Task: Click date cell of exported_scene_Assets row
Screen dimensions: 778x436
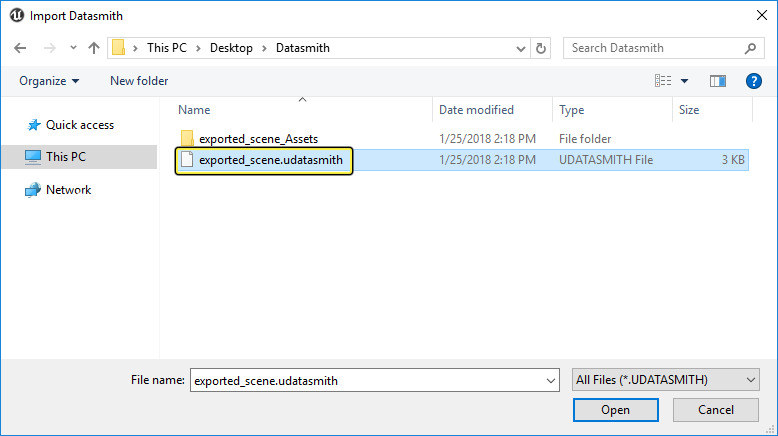Action: point(487,139)
